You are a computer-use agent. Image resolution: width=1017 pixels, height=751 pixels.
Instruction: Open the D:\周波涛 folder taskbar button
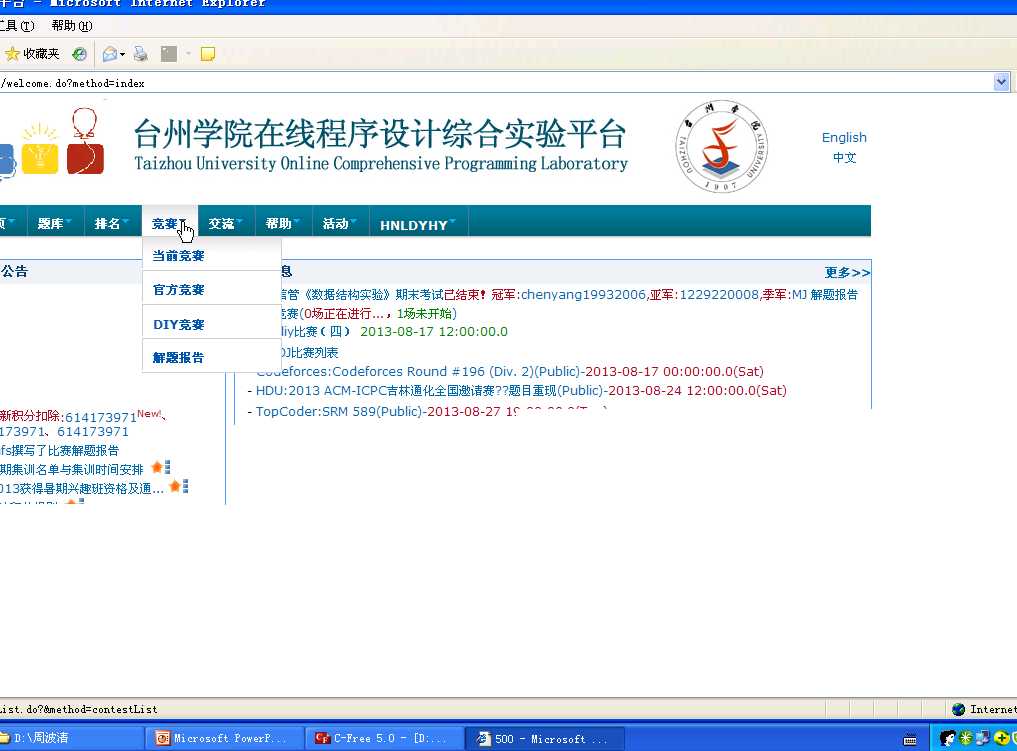tap(70, 738)
